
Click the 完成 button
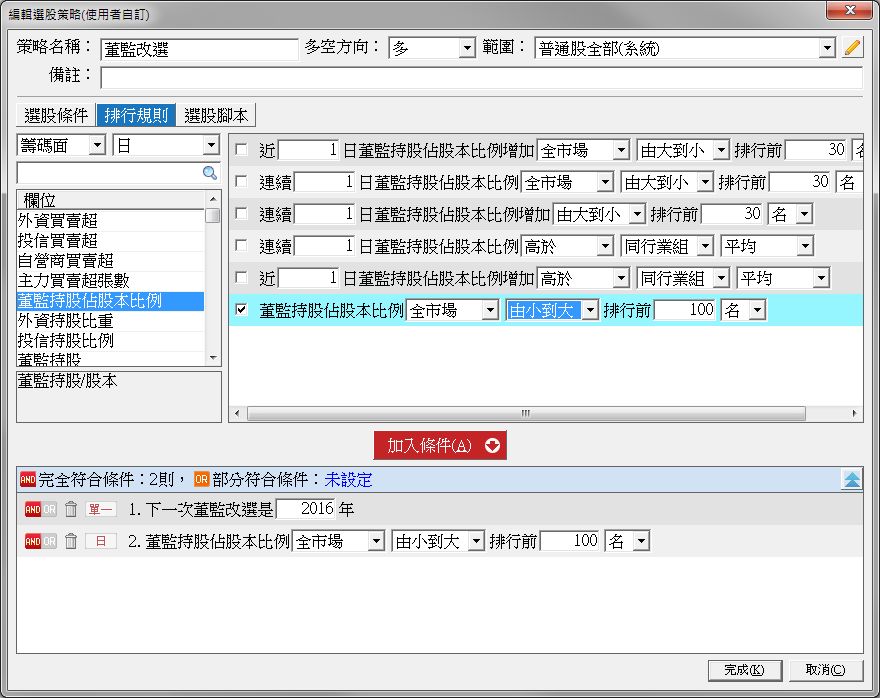click(x=744, y=670)
